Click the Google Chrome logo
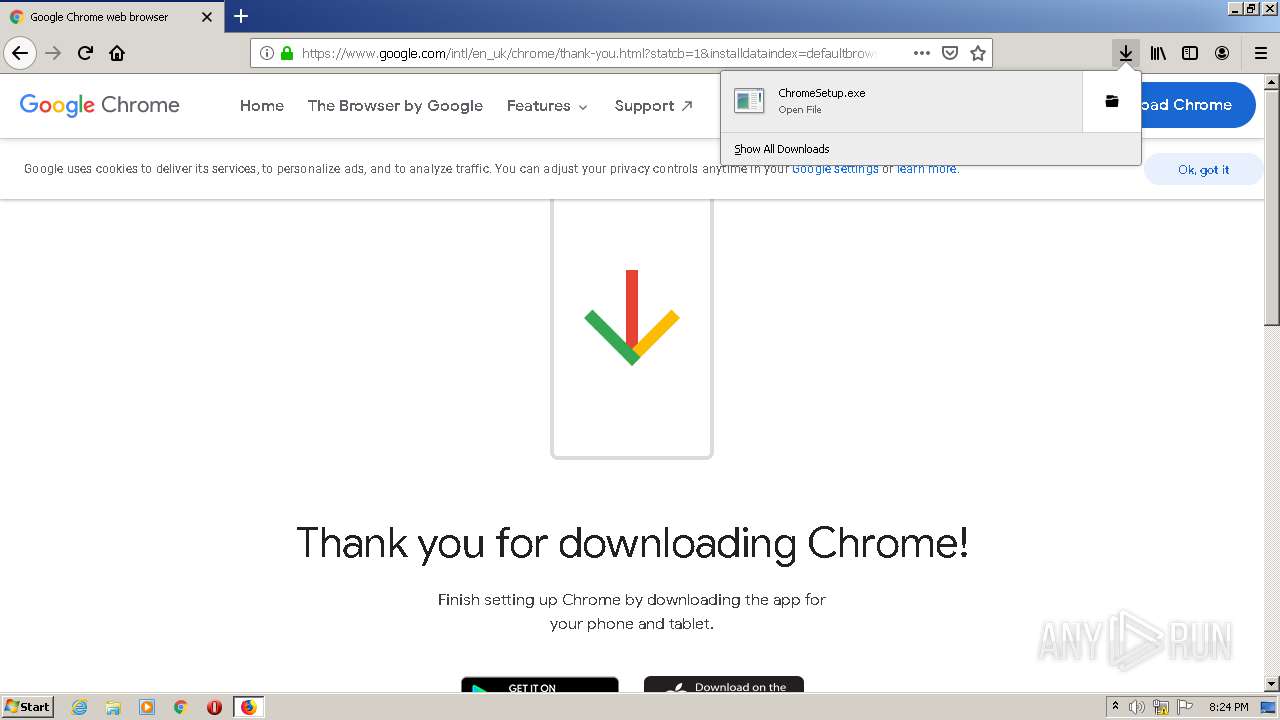Screen dimensions: 1280x720 pyautogui.click(x=100, y=105)
